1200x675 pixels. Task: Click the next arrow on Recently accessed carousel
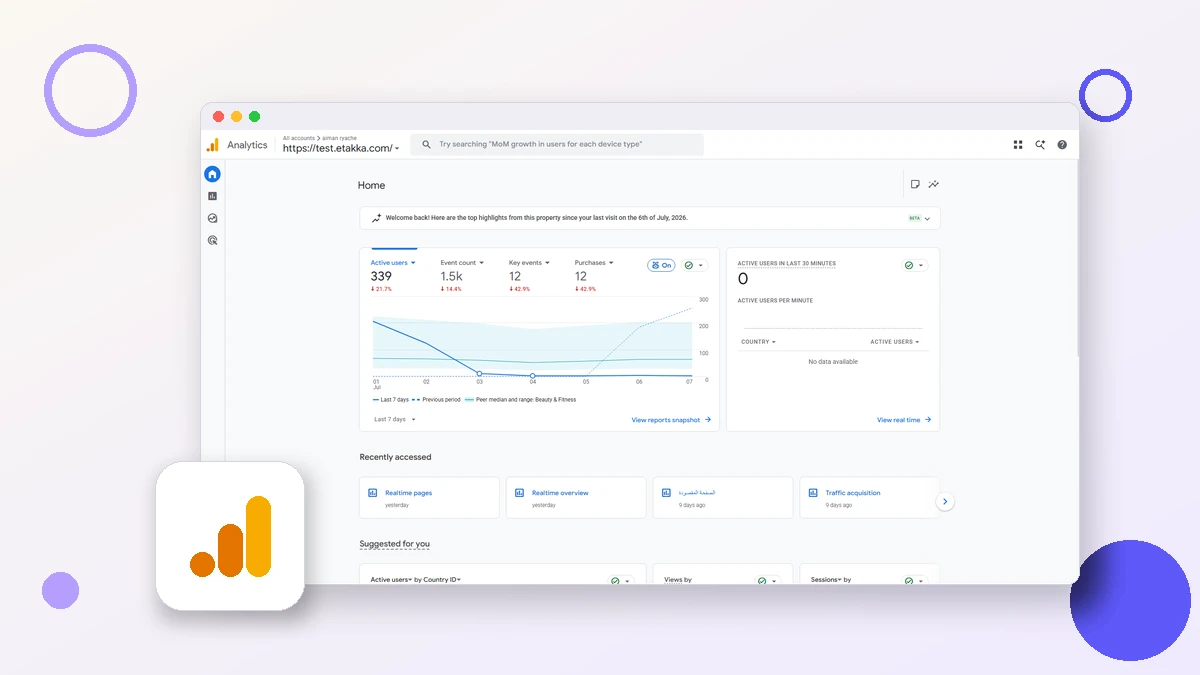(x=946, y=501)
